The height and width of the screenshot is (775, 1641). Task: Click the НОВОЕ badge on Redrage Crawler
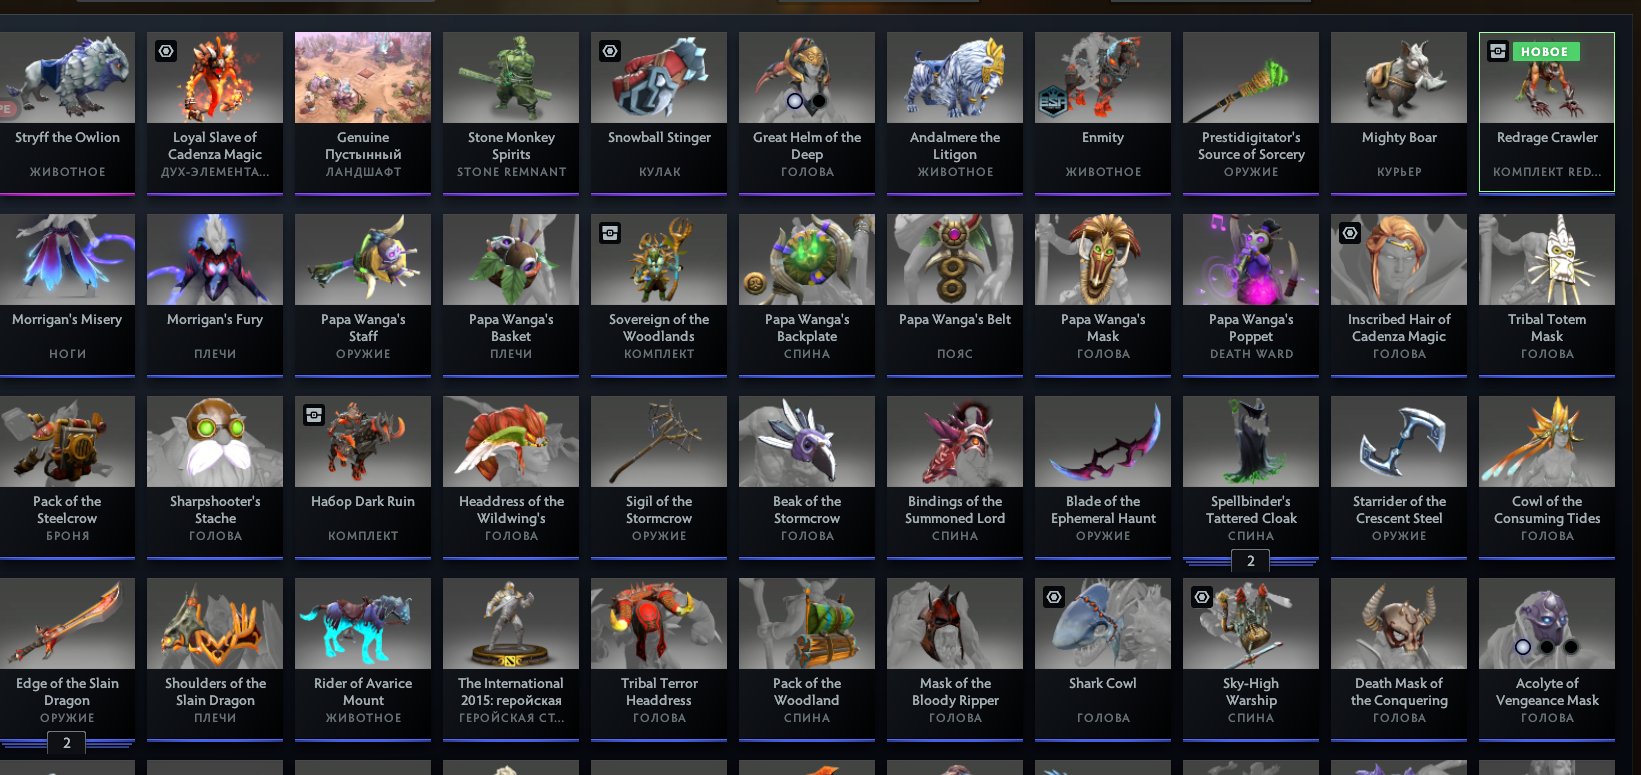point(1545,51)
